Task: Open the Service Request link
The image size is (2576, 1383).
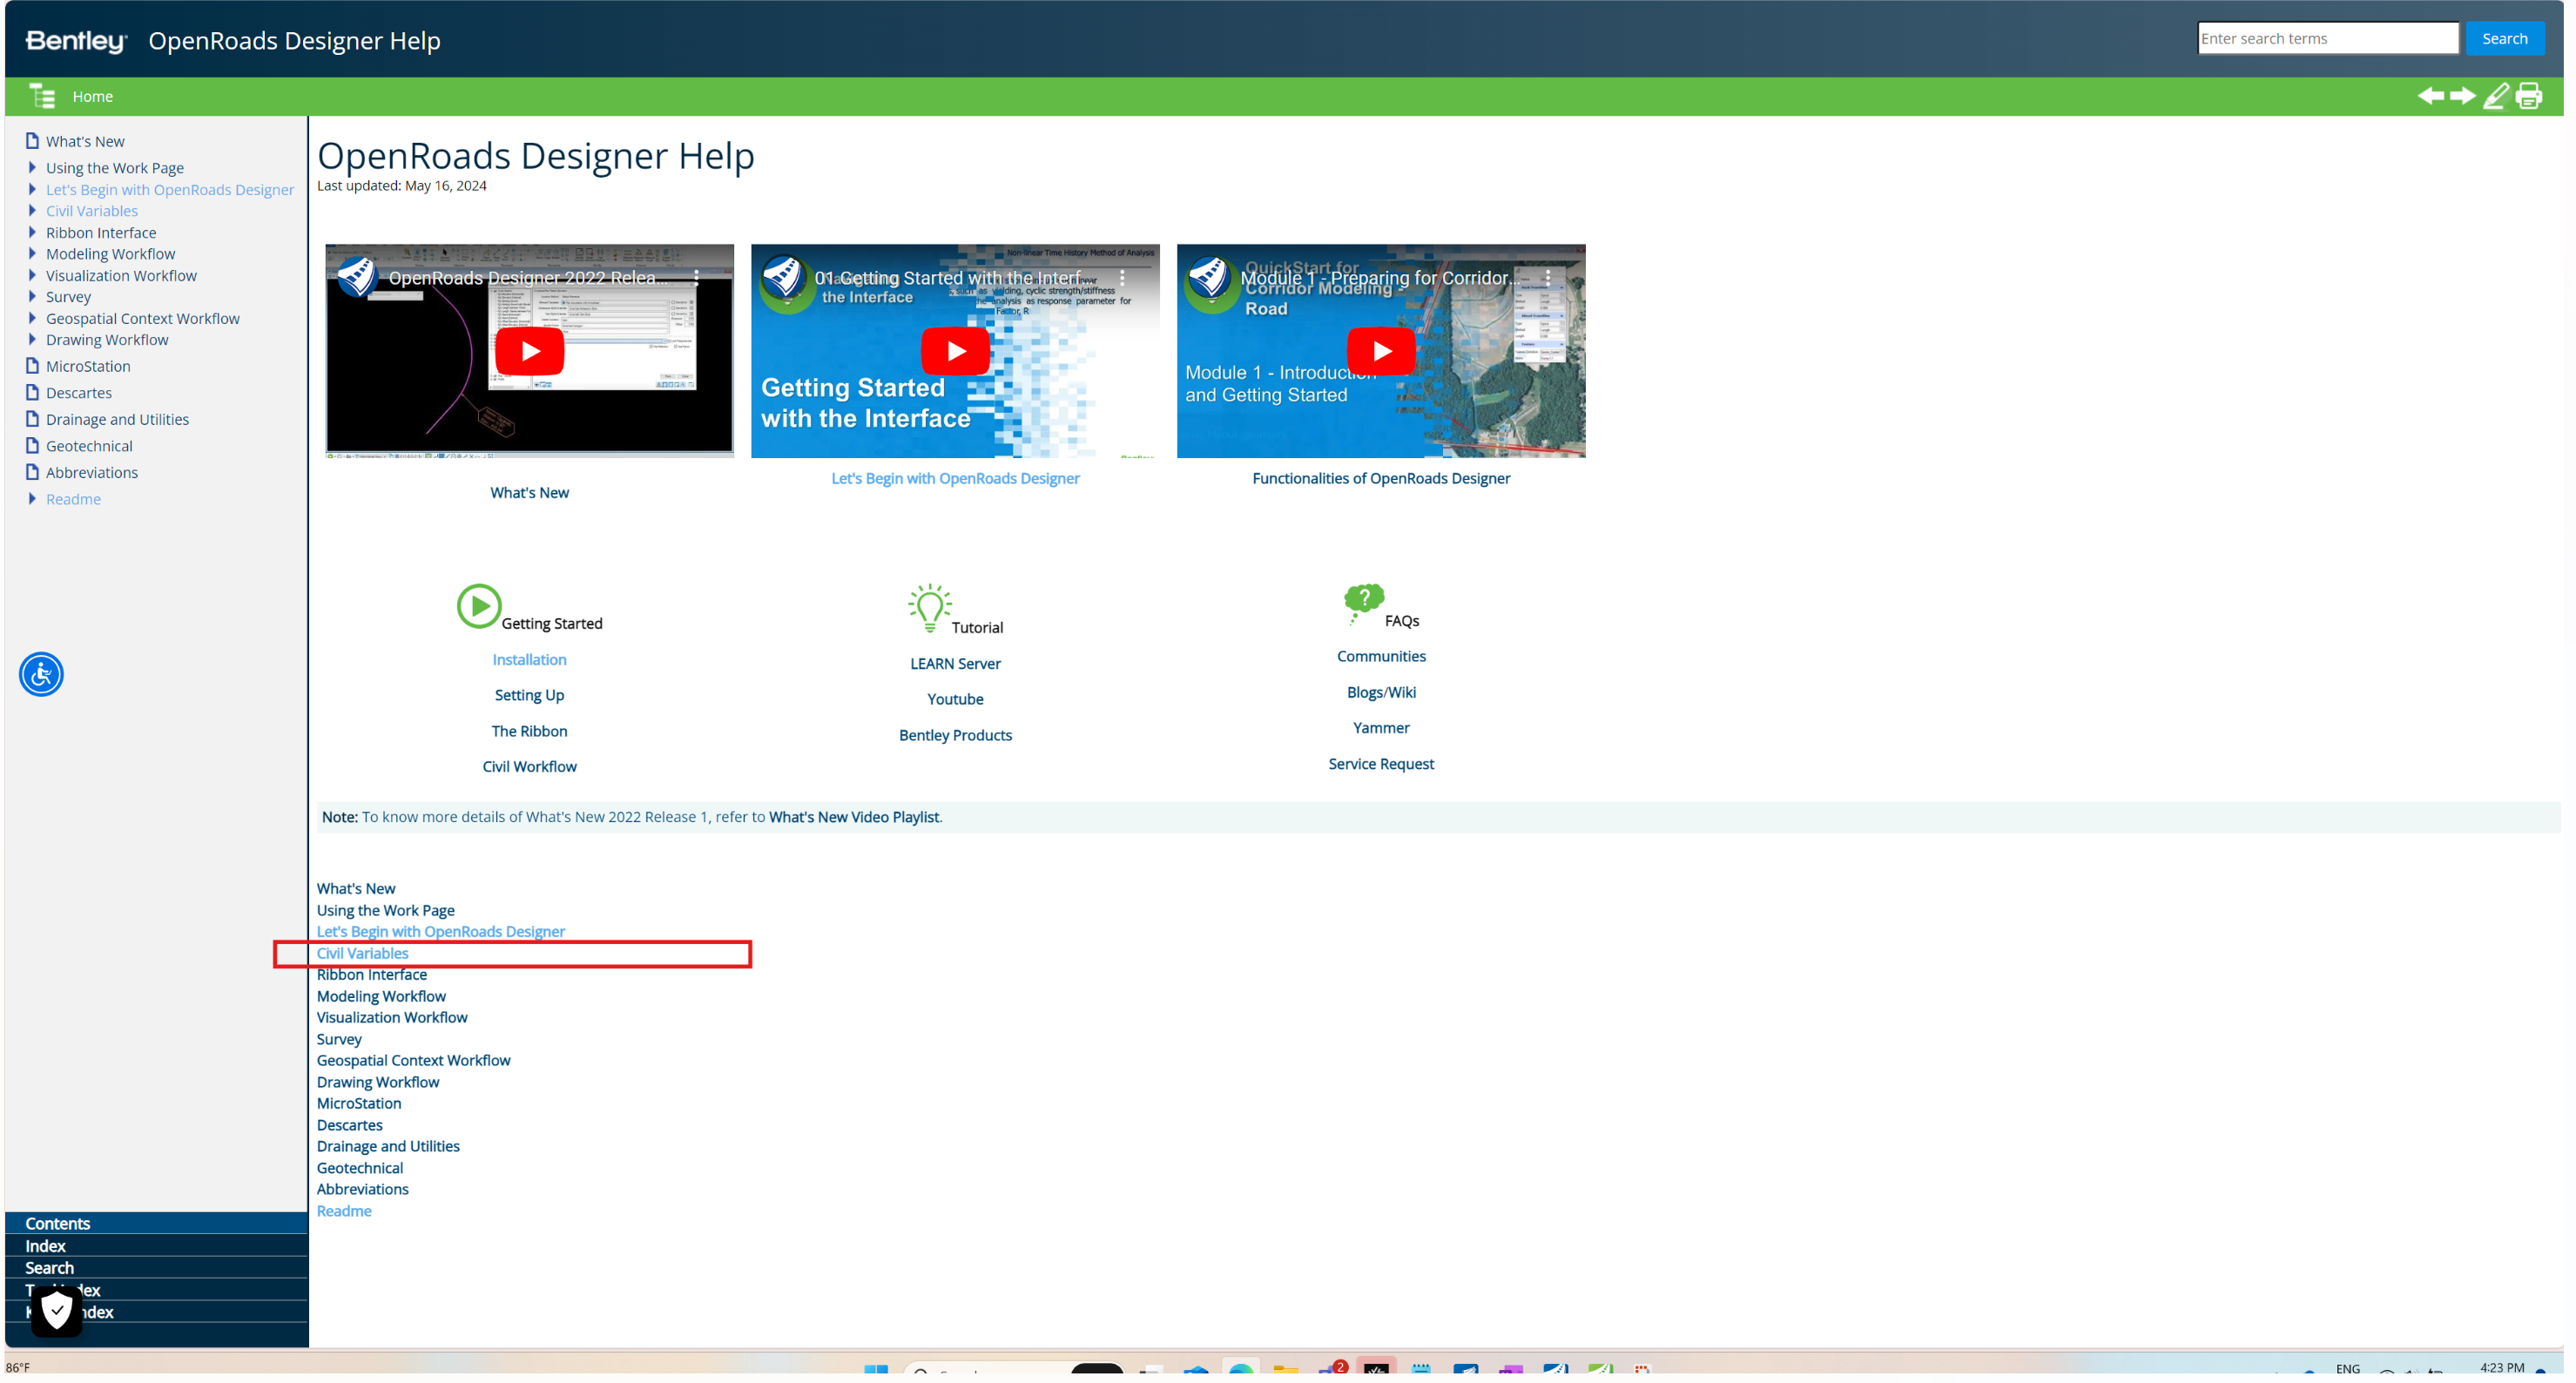Action: [x=1381, y=764]
